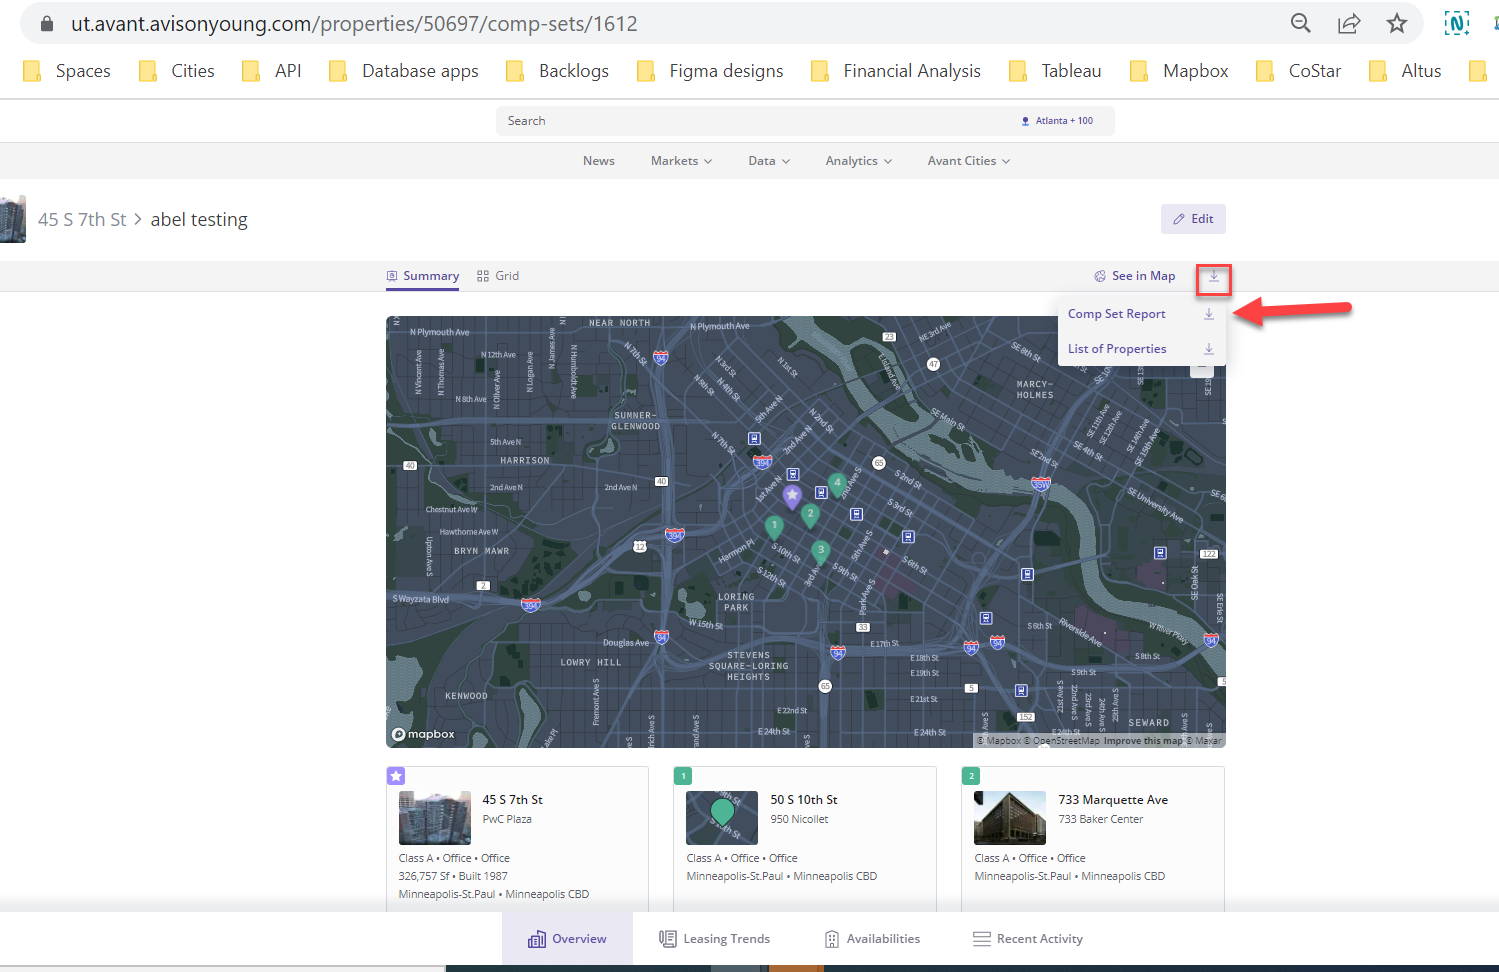
Task: Open the 733 Marquette Ave property thumbnail
Action: pyautogui.click(x=1010, y=818)
